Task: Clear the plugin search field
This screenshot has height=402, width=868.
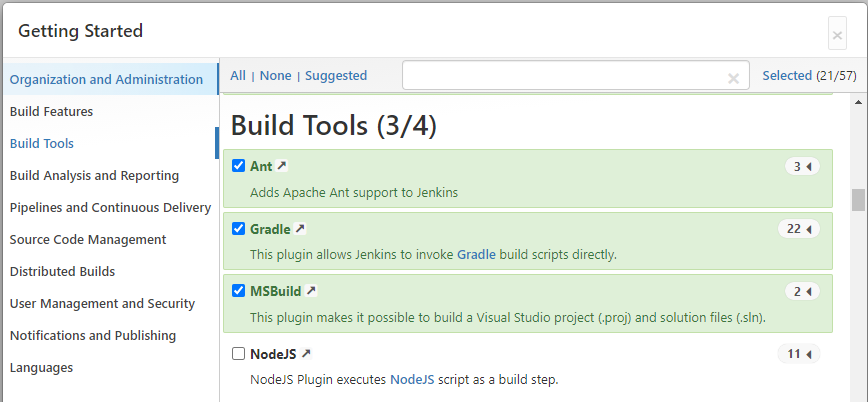Action: tap(733, 77)
